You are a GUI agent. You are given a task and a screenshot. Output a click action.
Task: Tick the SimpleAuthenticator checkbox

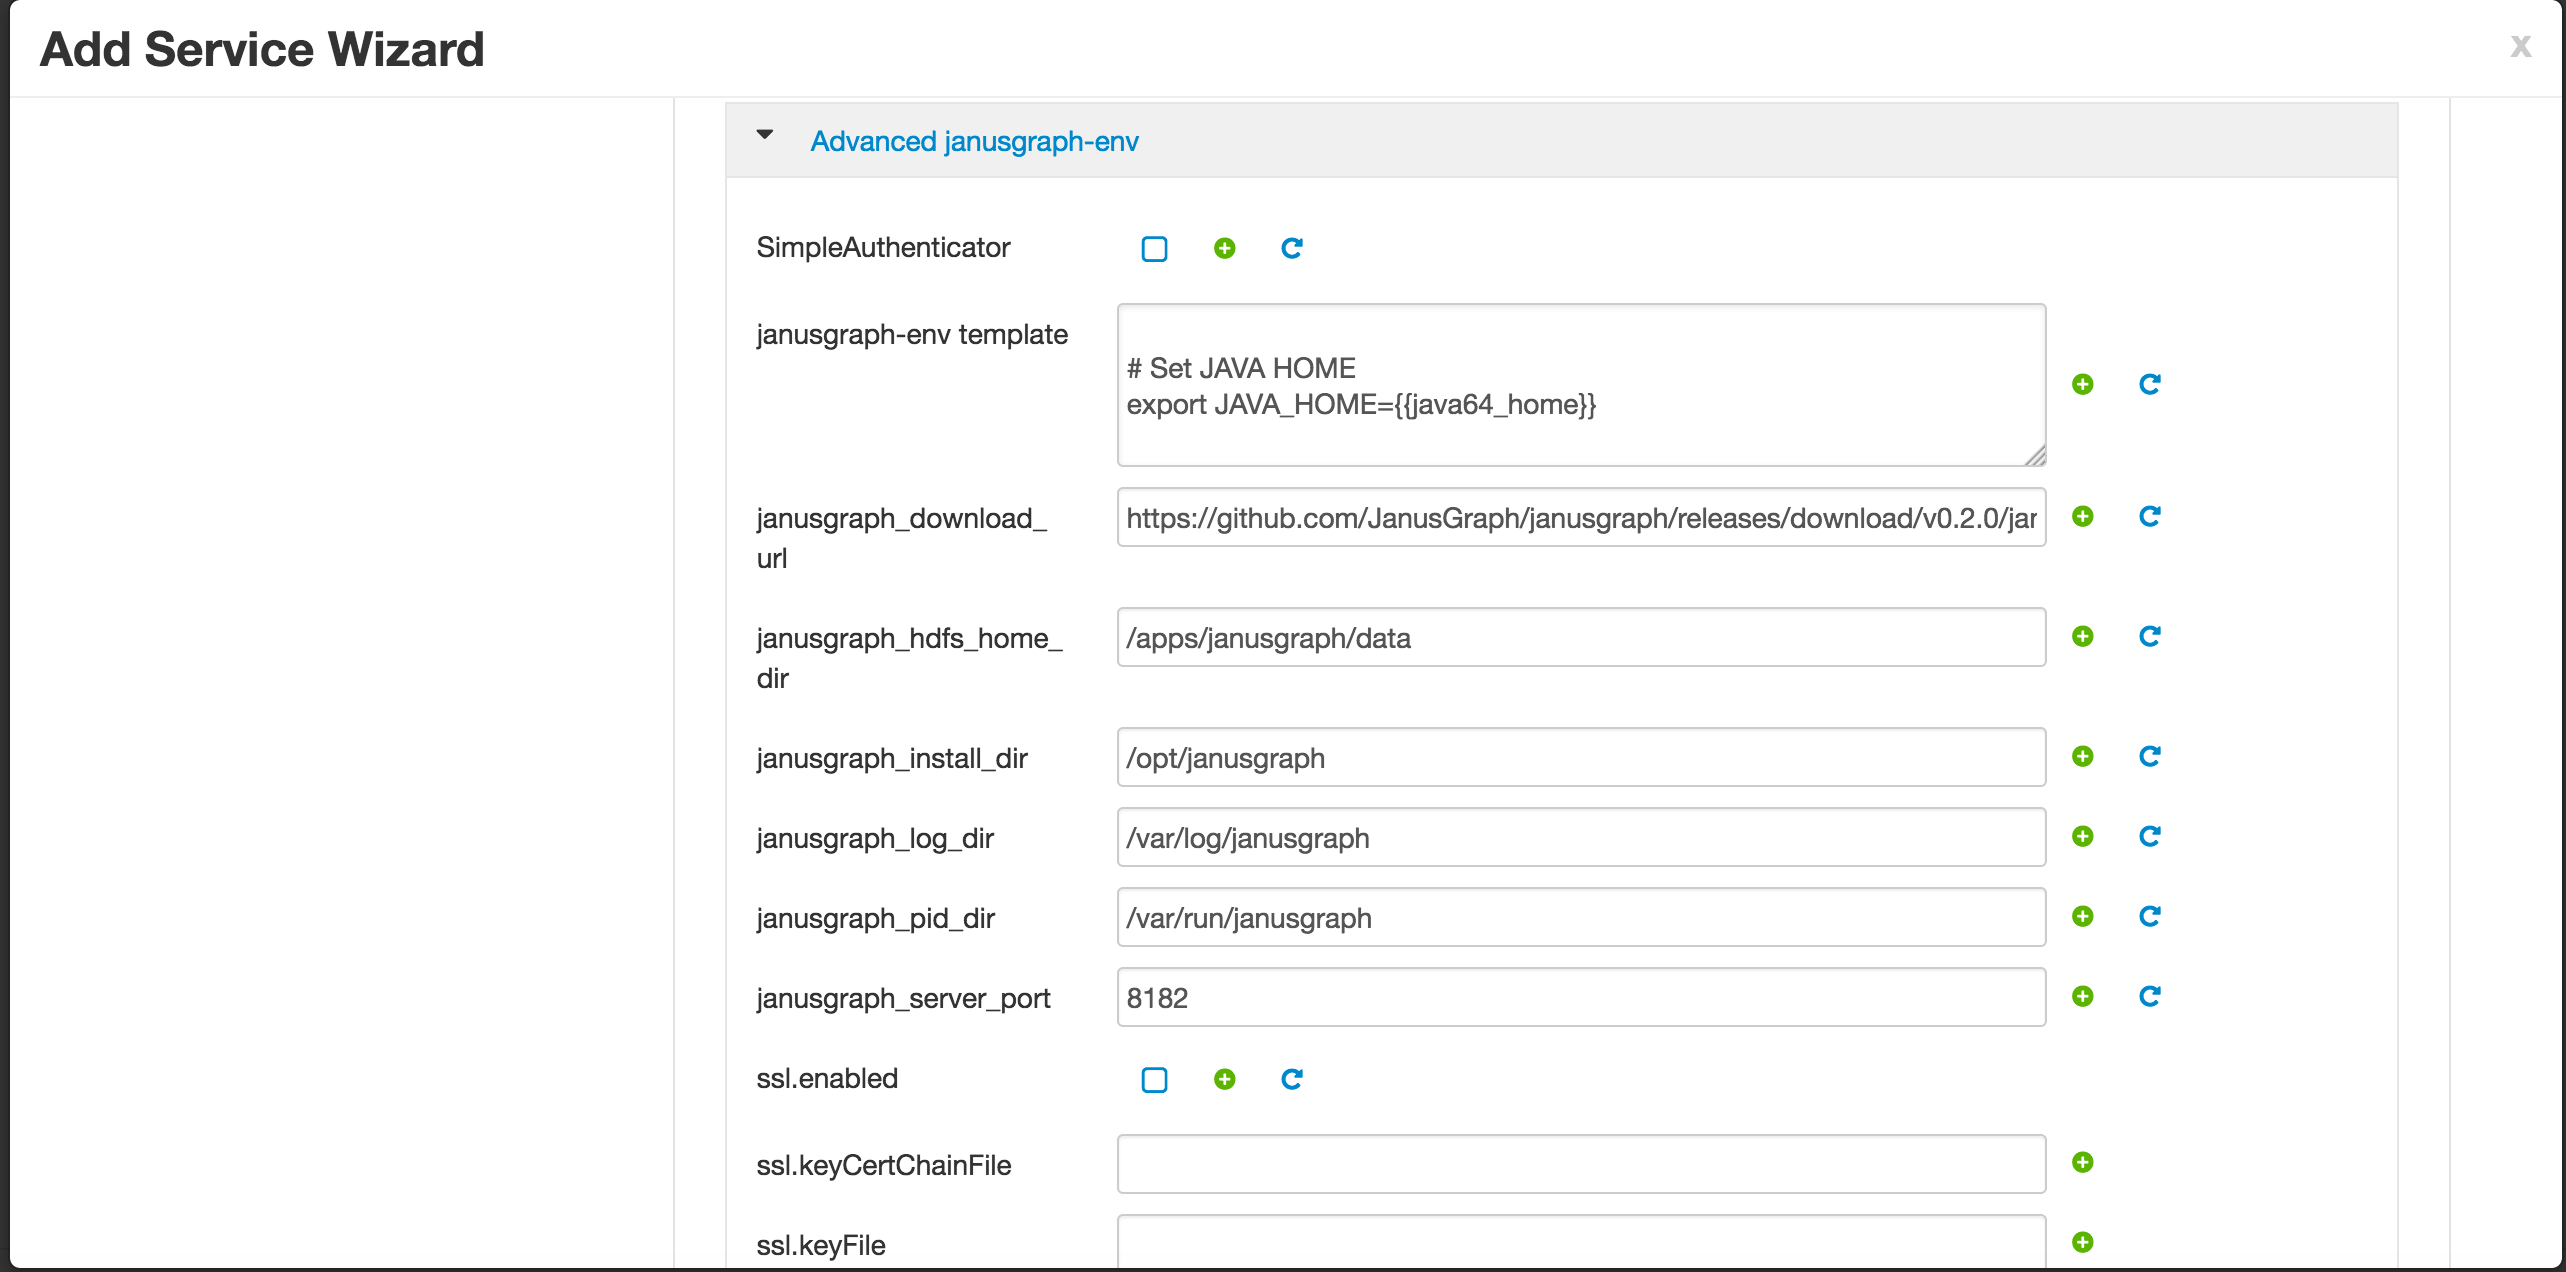coord(1154,249)
